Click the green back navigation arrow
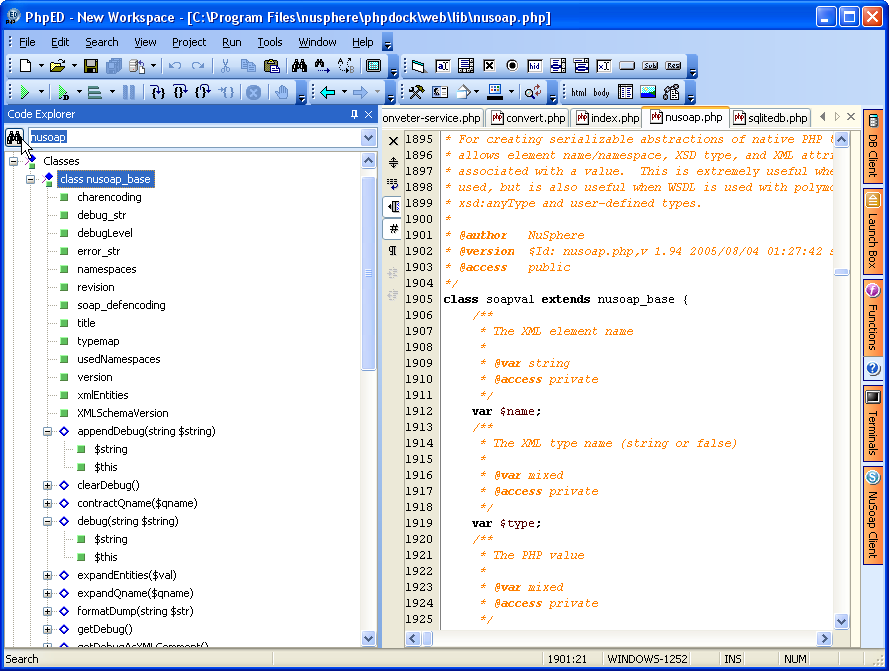Screen dimensions: 889x671 tap(327, 92)
